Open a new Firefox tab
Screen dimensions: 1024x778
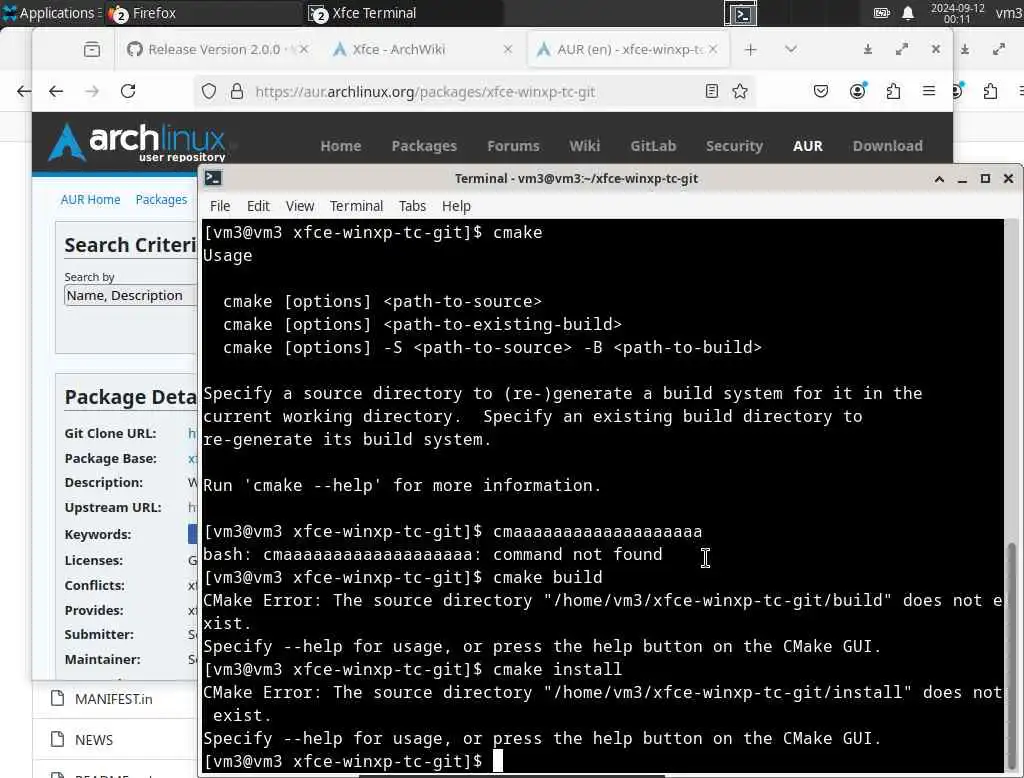click(x=750, y=50)
